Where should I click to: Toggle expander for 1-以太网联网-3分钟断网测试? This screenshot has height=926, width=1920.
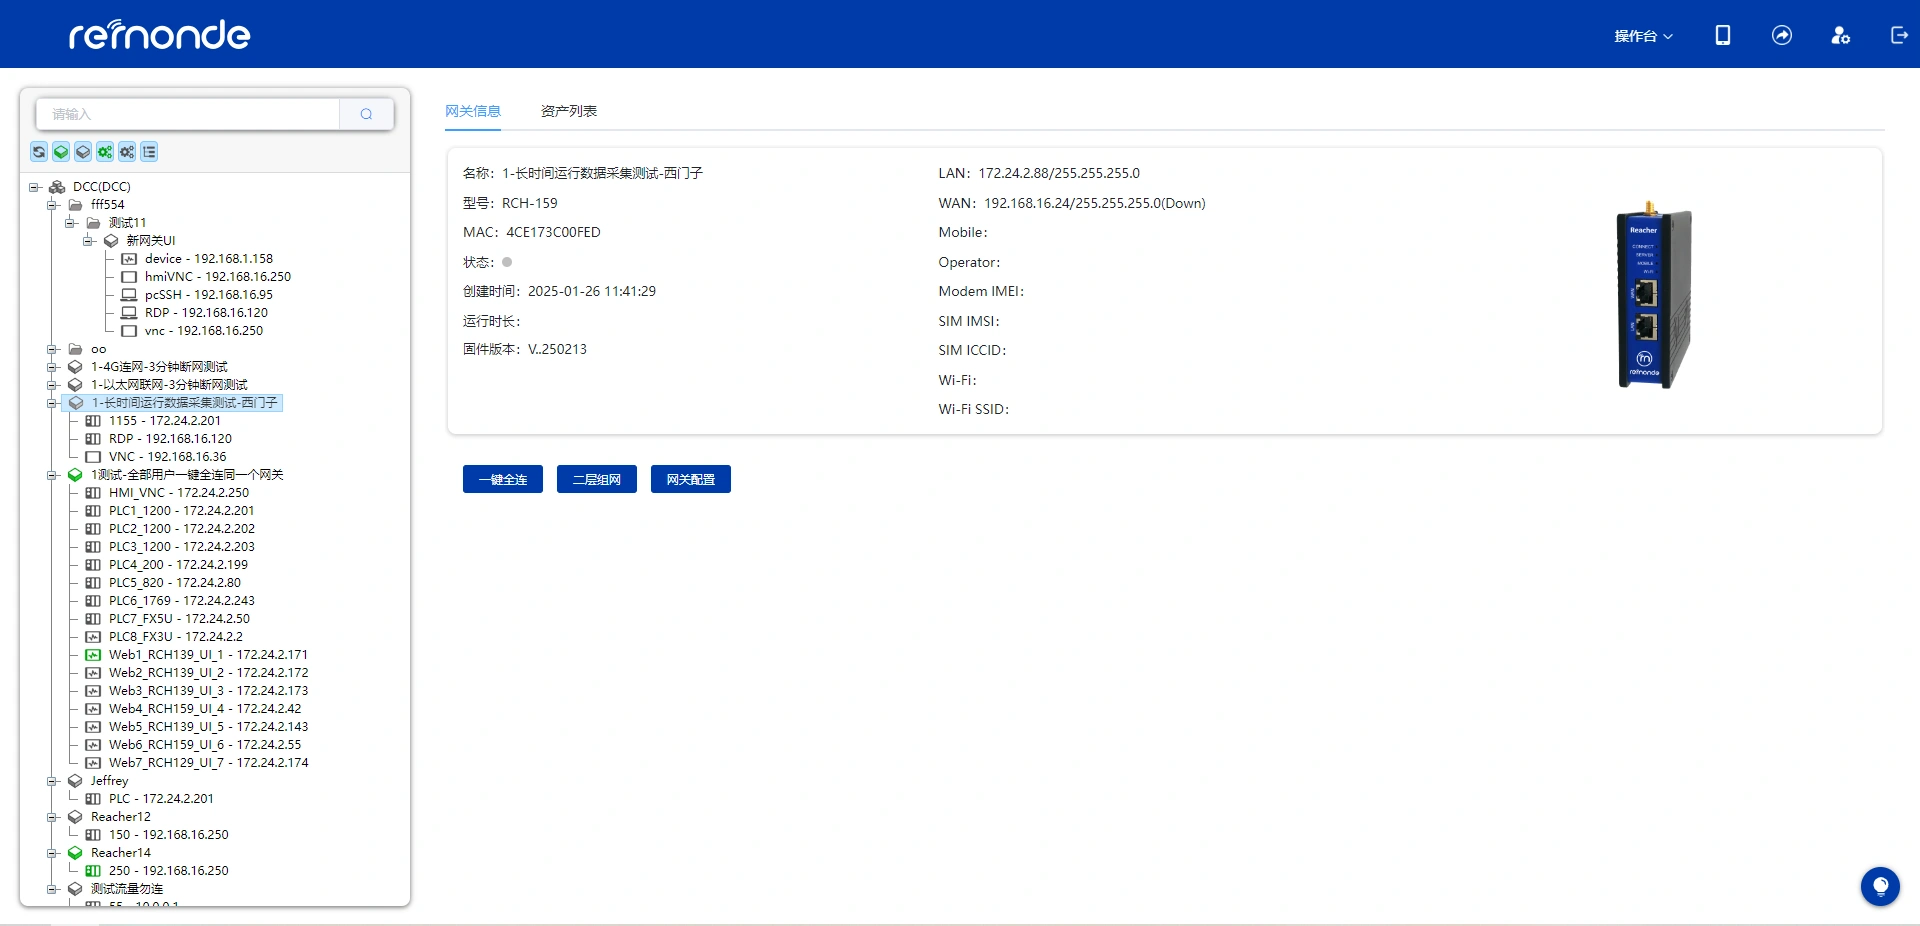coord(52,385)
